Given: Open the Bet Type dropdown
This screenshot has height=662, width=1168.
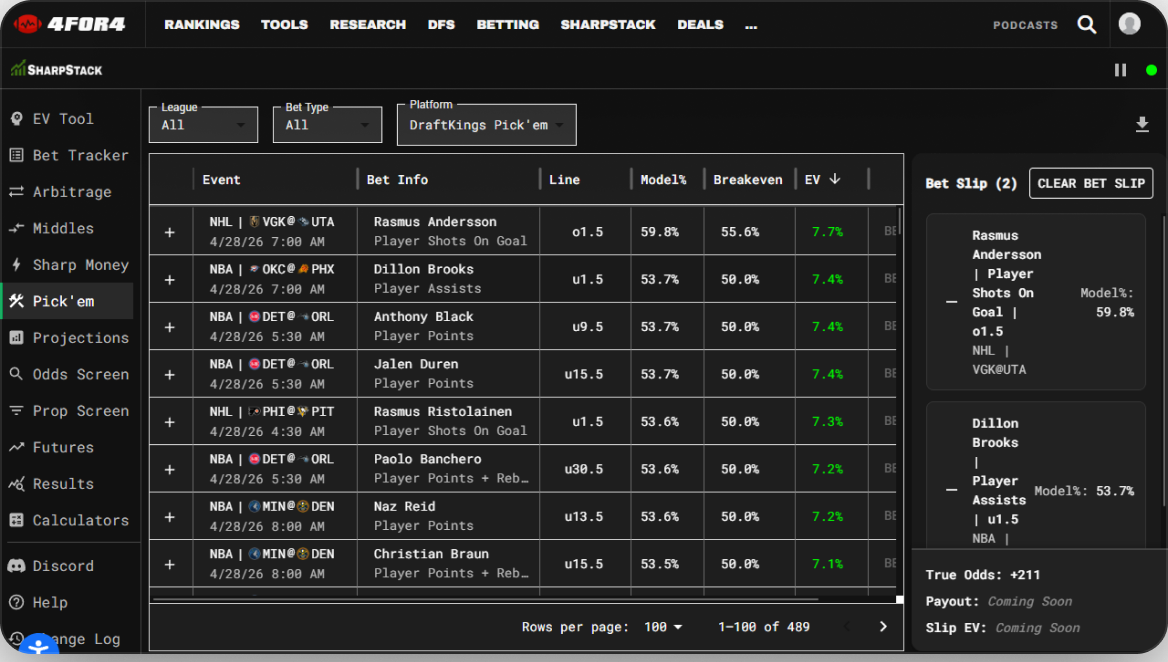Looking at the screenshot, I should click(328, 124).
